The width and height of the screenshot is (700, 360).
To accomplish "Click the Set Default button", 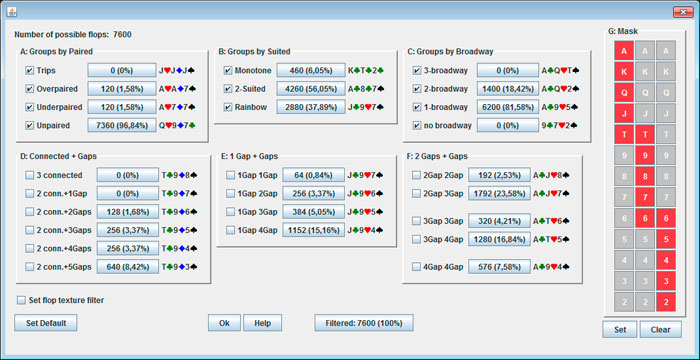I will click(46, 323).
